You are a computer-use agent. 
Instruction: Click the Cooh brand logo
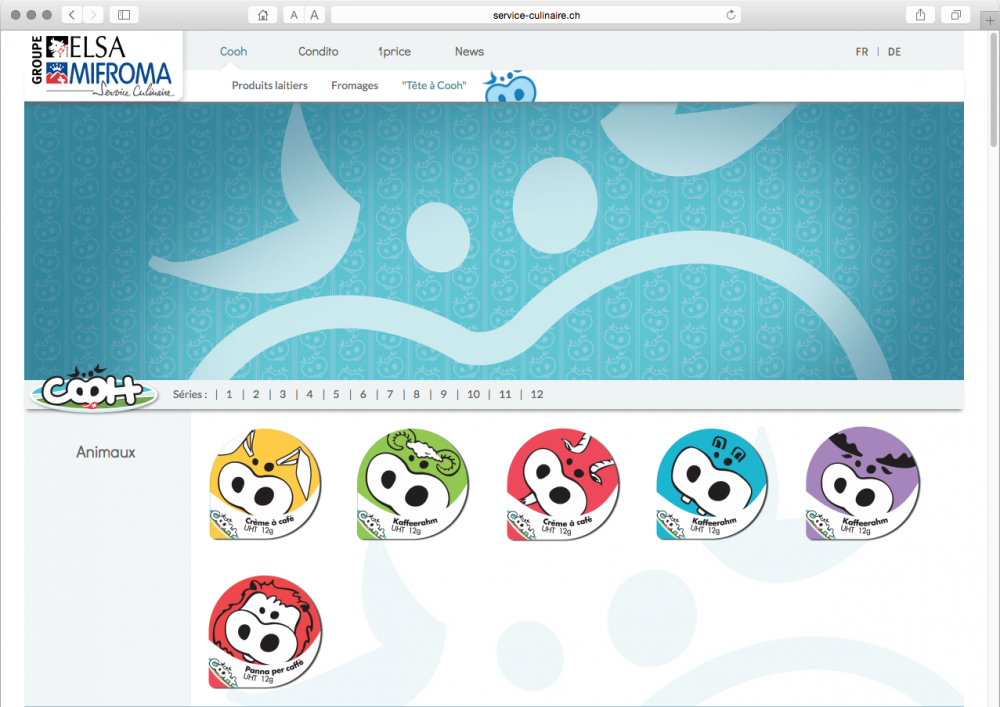coord(92,391)
